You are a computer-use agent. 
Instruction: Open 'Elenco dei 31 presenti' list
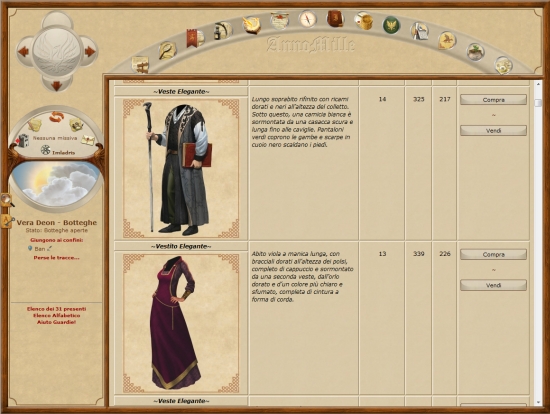56,309
